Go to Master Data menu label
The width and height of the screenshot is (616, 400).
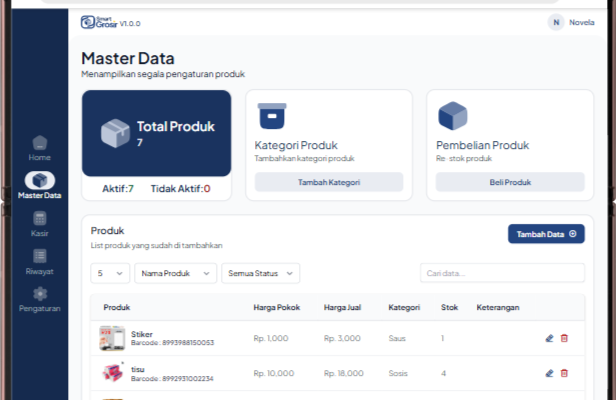(x=40, y=195)
